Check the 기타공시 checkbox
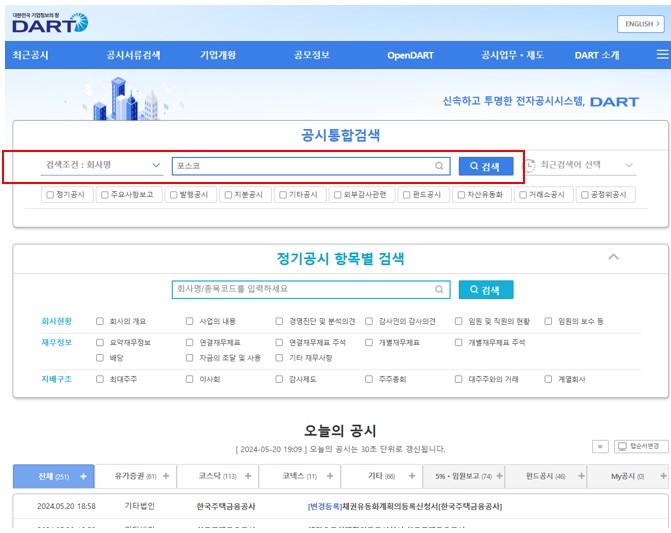 point(283,195)
